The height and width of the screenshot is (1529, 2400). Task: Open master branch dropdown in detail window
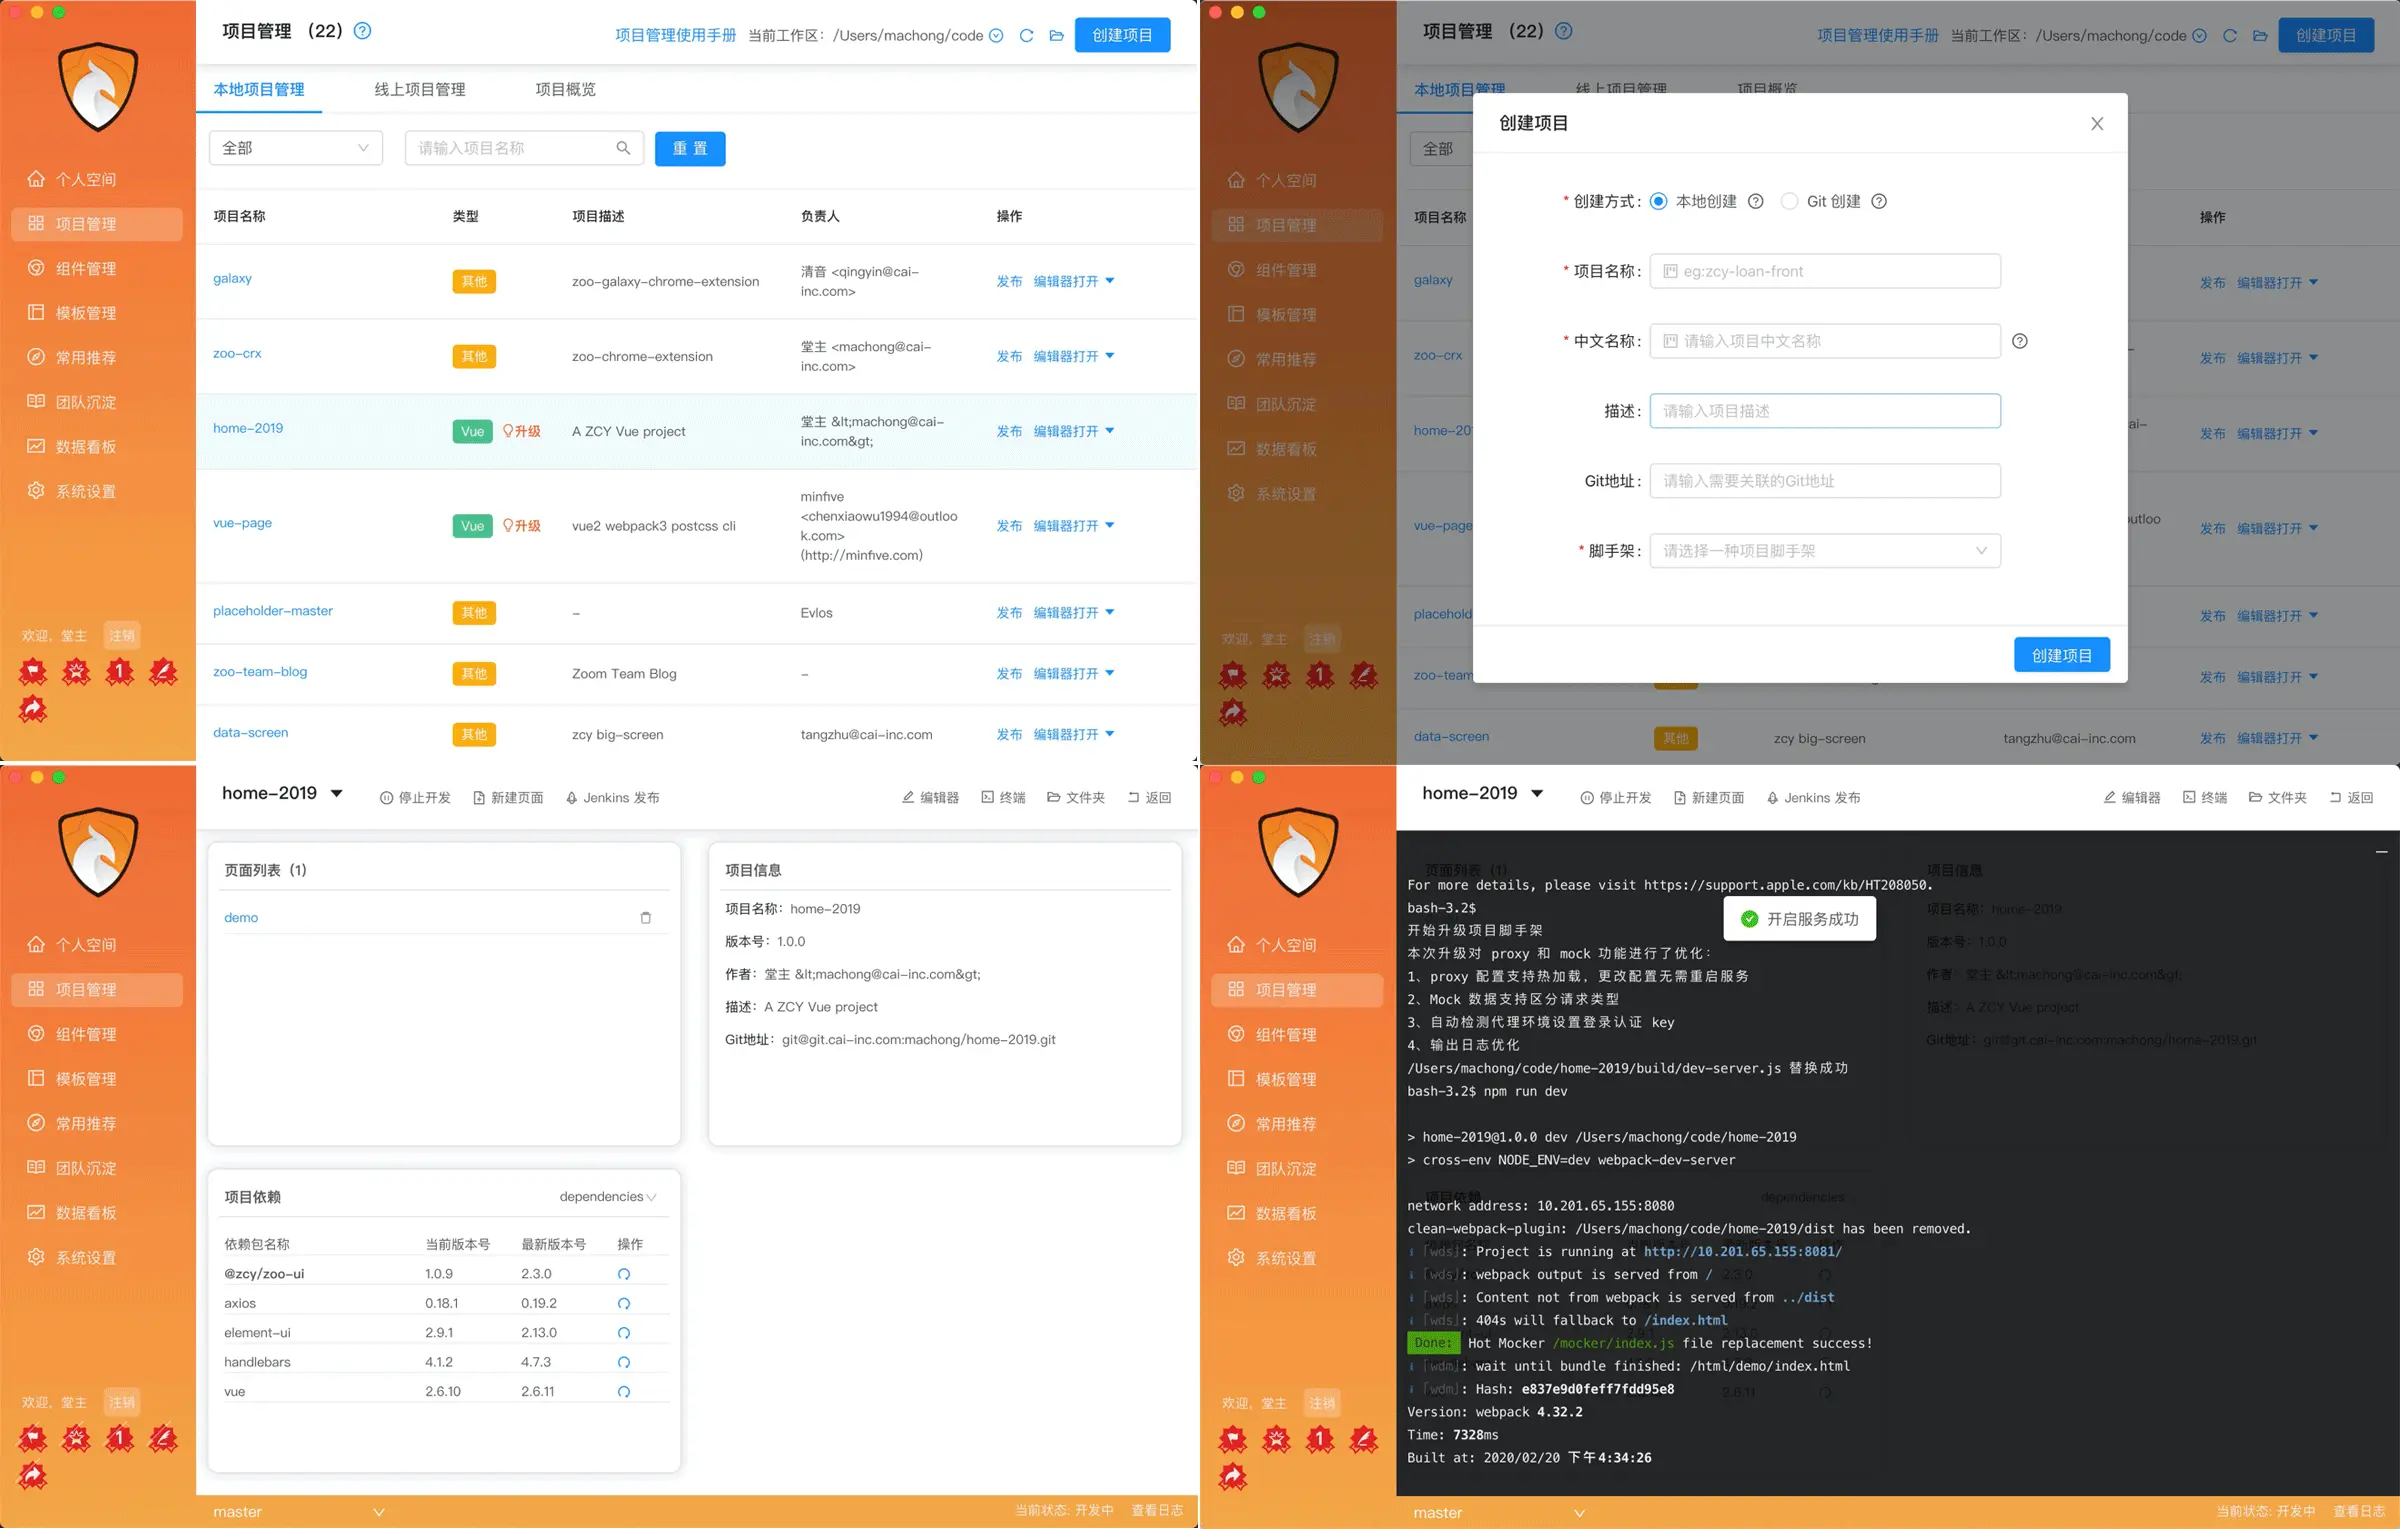click(x=299, y=1512)
